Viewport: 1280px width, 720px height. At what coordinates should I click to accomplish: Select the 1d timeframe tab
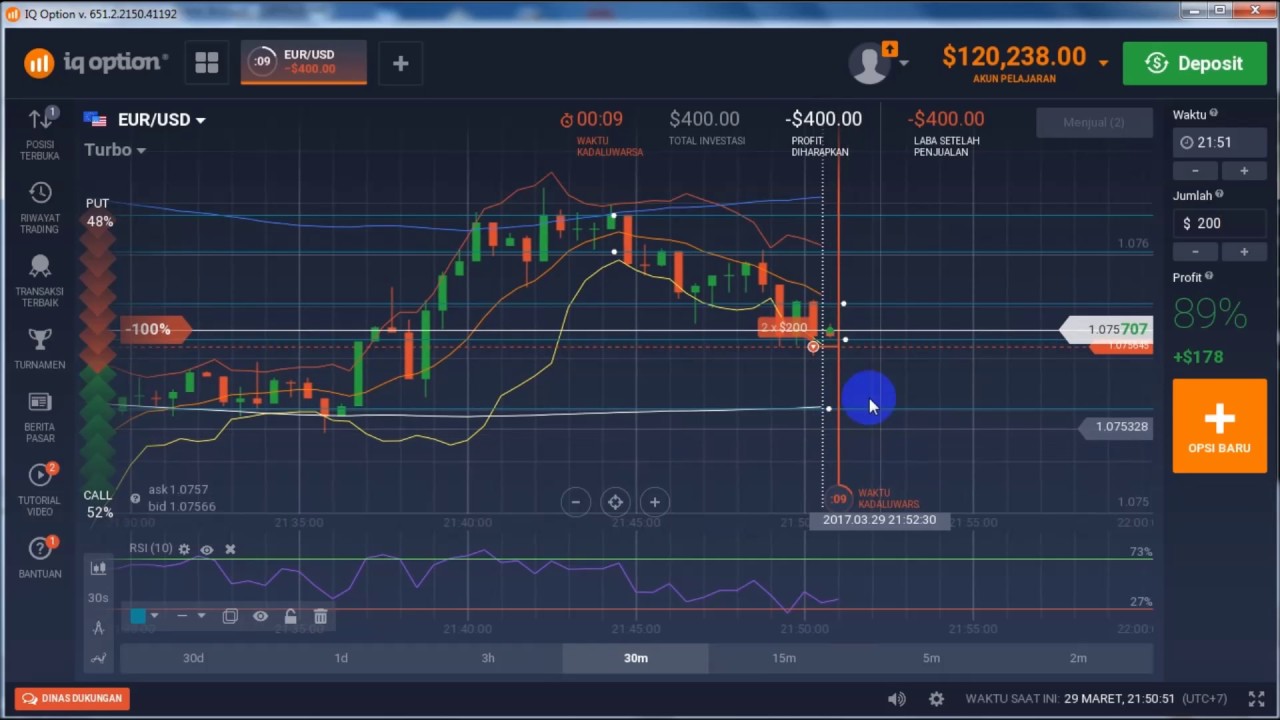tap(341, 658)
